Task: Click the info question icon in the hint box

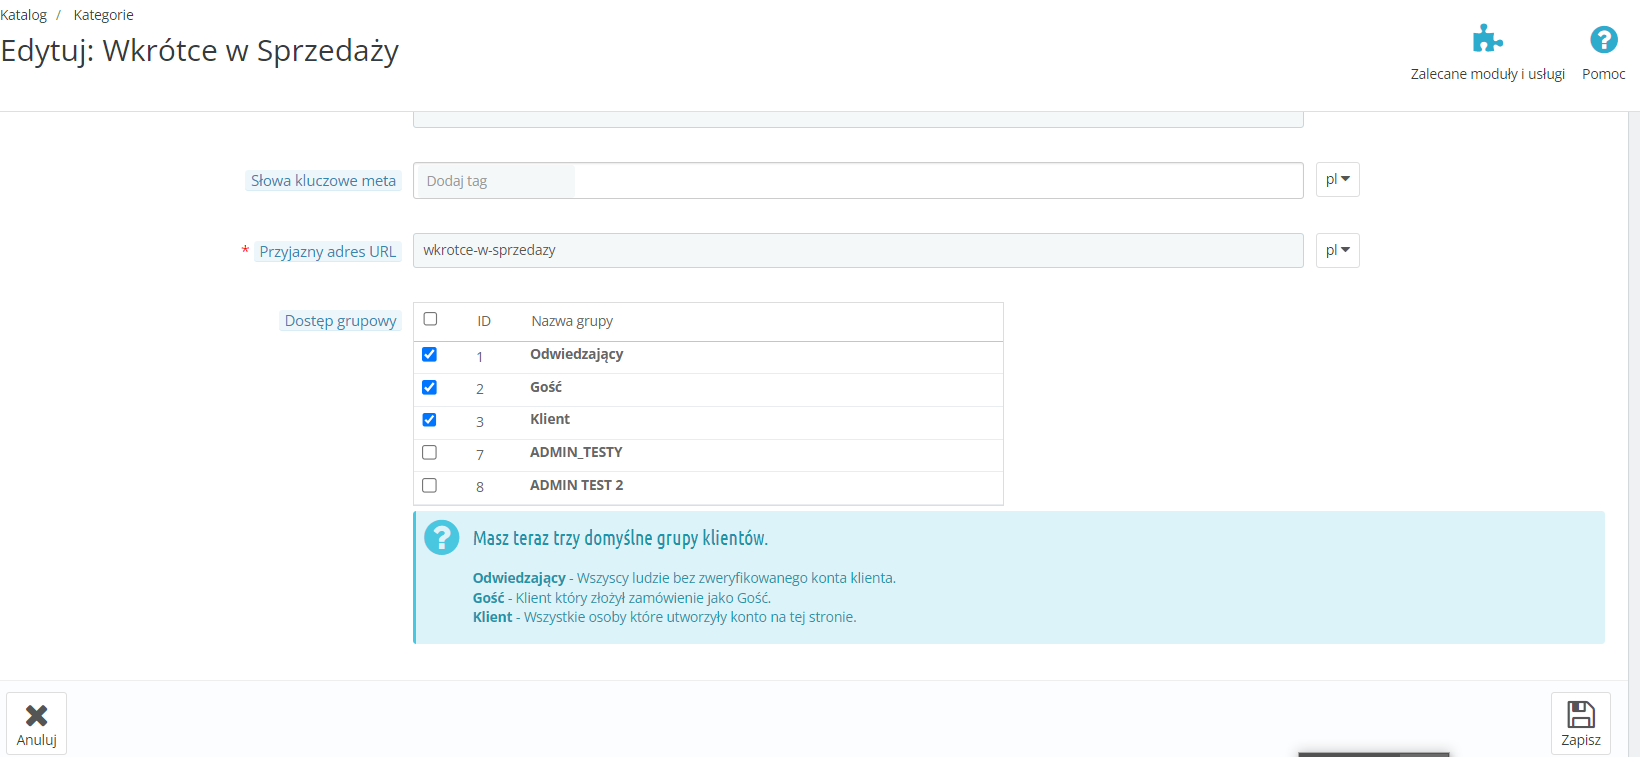Action: (441, 537)
